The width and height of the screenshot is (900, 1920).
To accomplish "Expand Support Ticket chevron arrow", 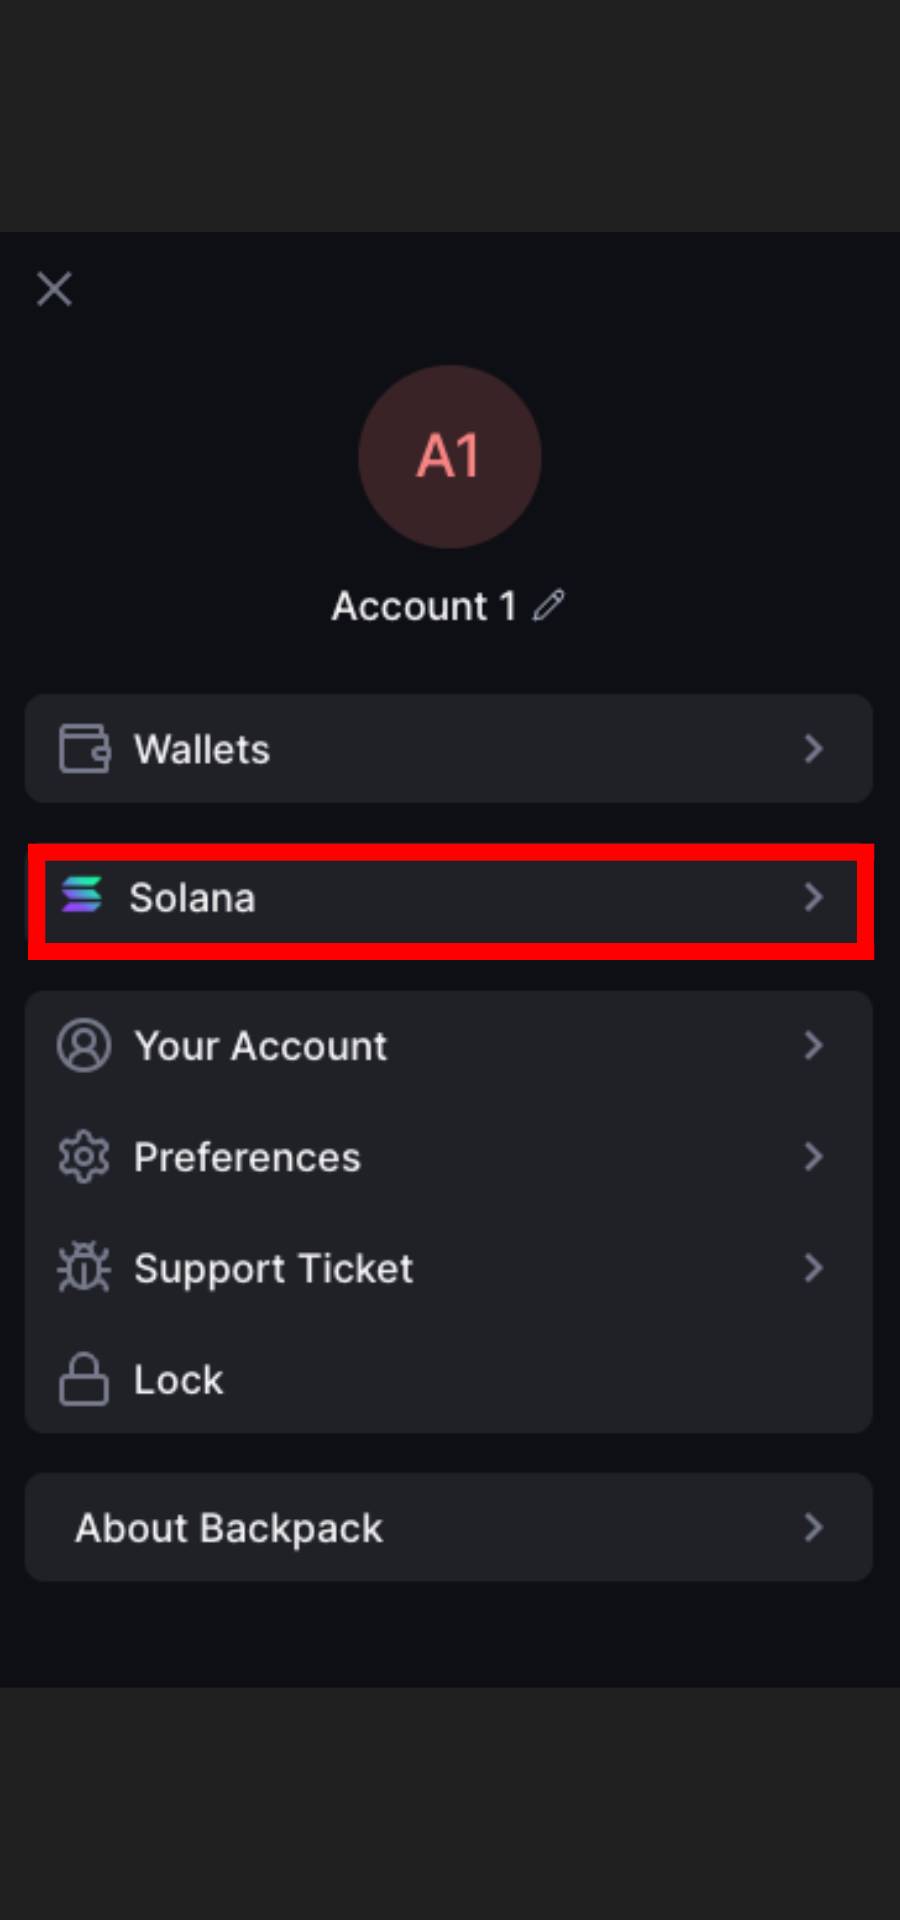I will [x=814, y=1268].
